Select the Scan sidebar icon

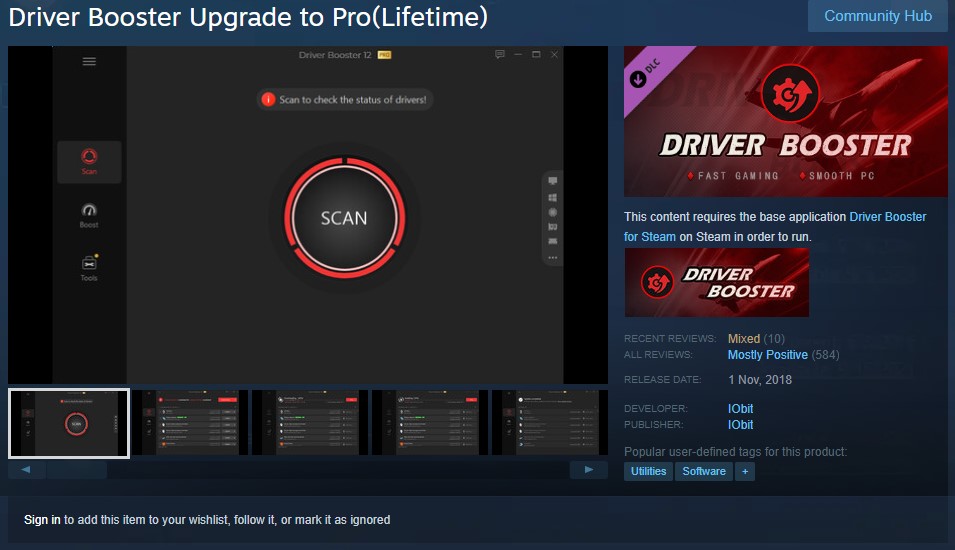89,162
